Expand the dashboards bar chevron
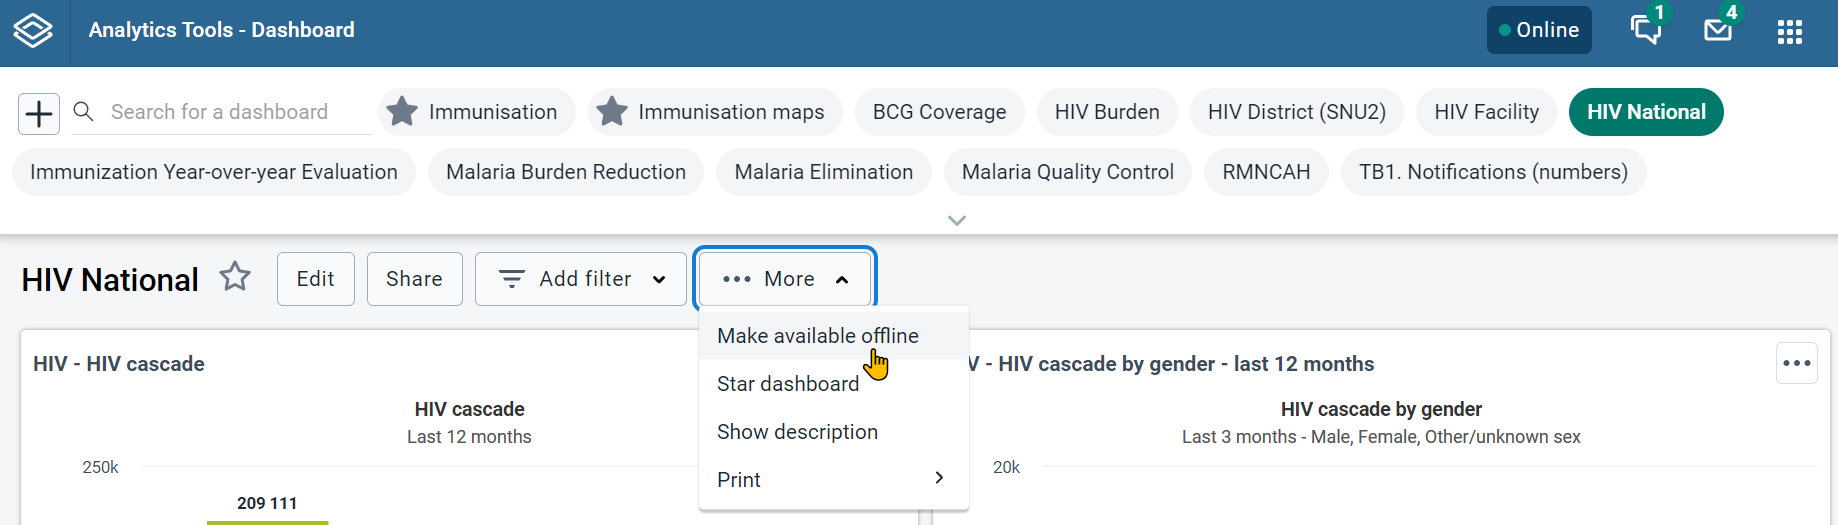This screenshot has height=525, width=1838. click(957, 220)
